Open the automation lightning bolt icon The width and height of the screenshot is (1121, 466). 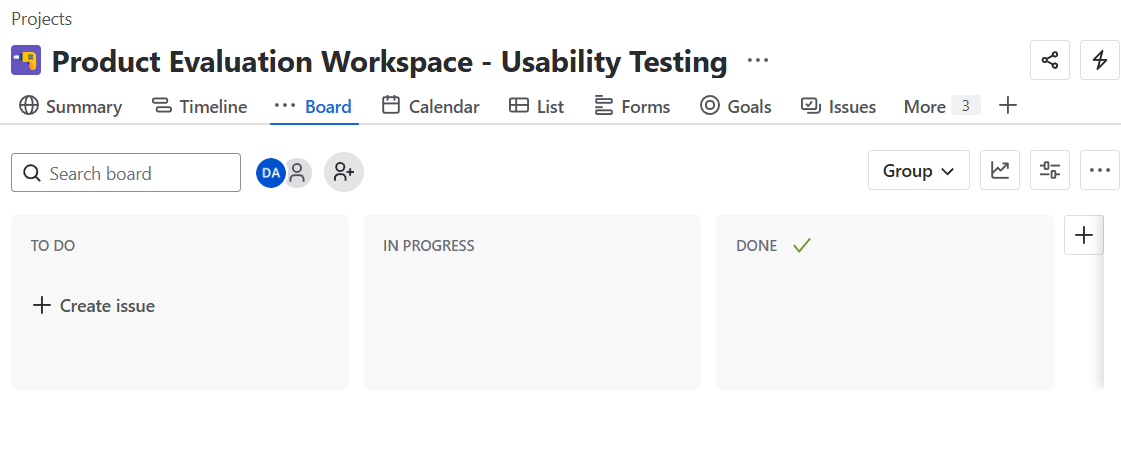[x=1100, y=61]
